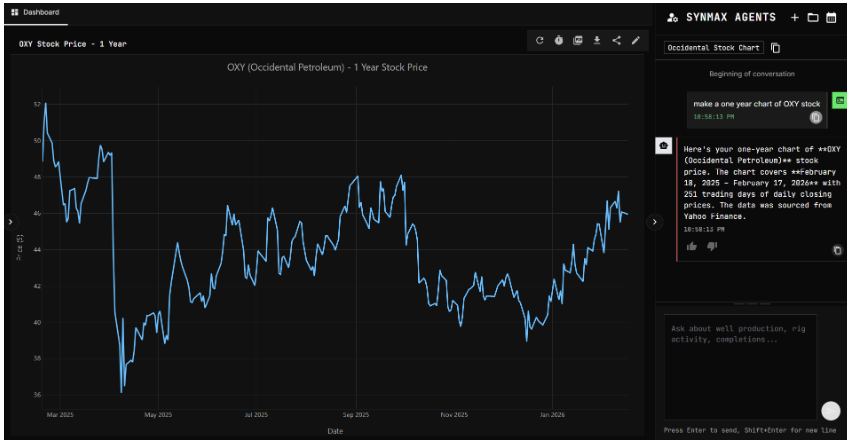The height and width of the screenshot is (445, 852).
Task: Open the folder icon in Synmax Agents header
Action: (812, 17)
